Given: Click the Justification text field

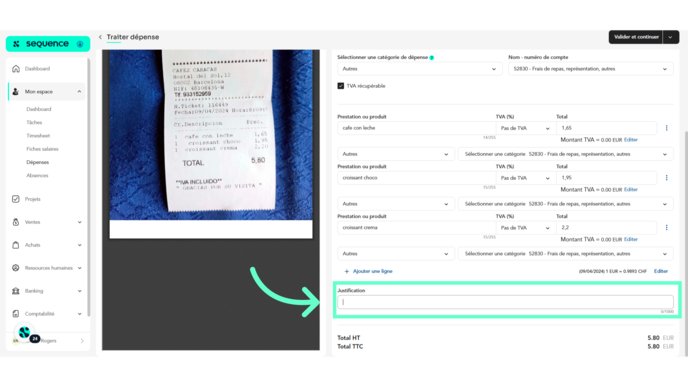Looking at the screenshot, I should pos(505,302).
